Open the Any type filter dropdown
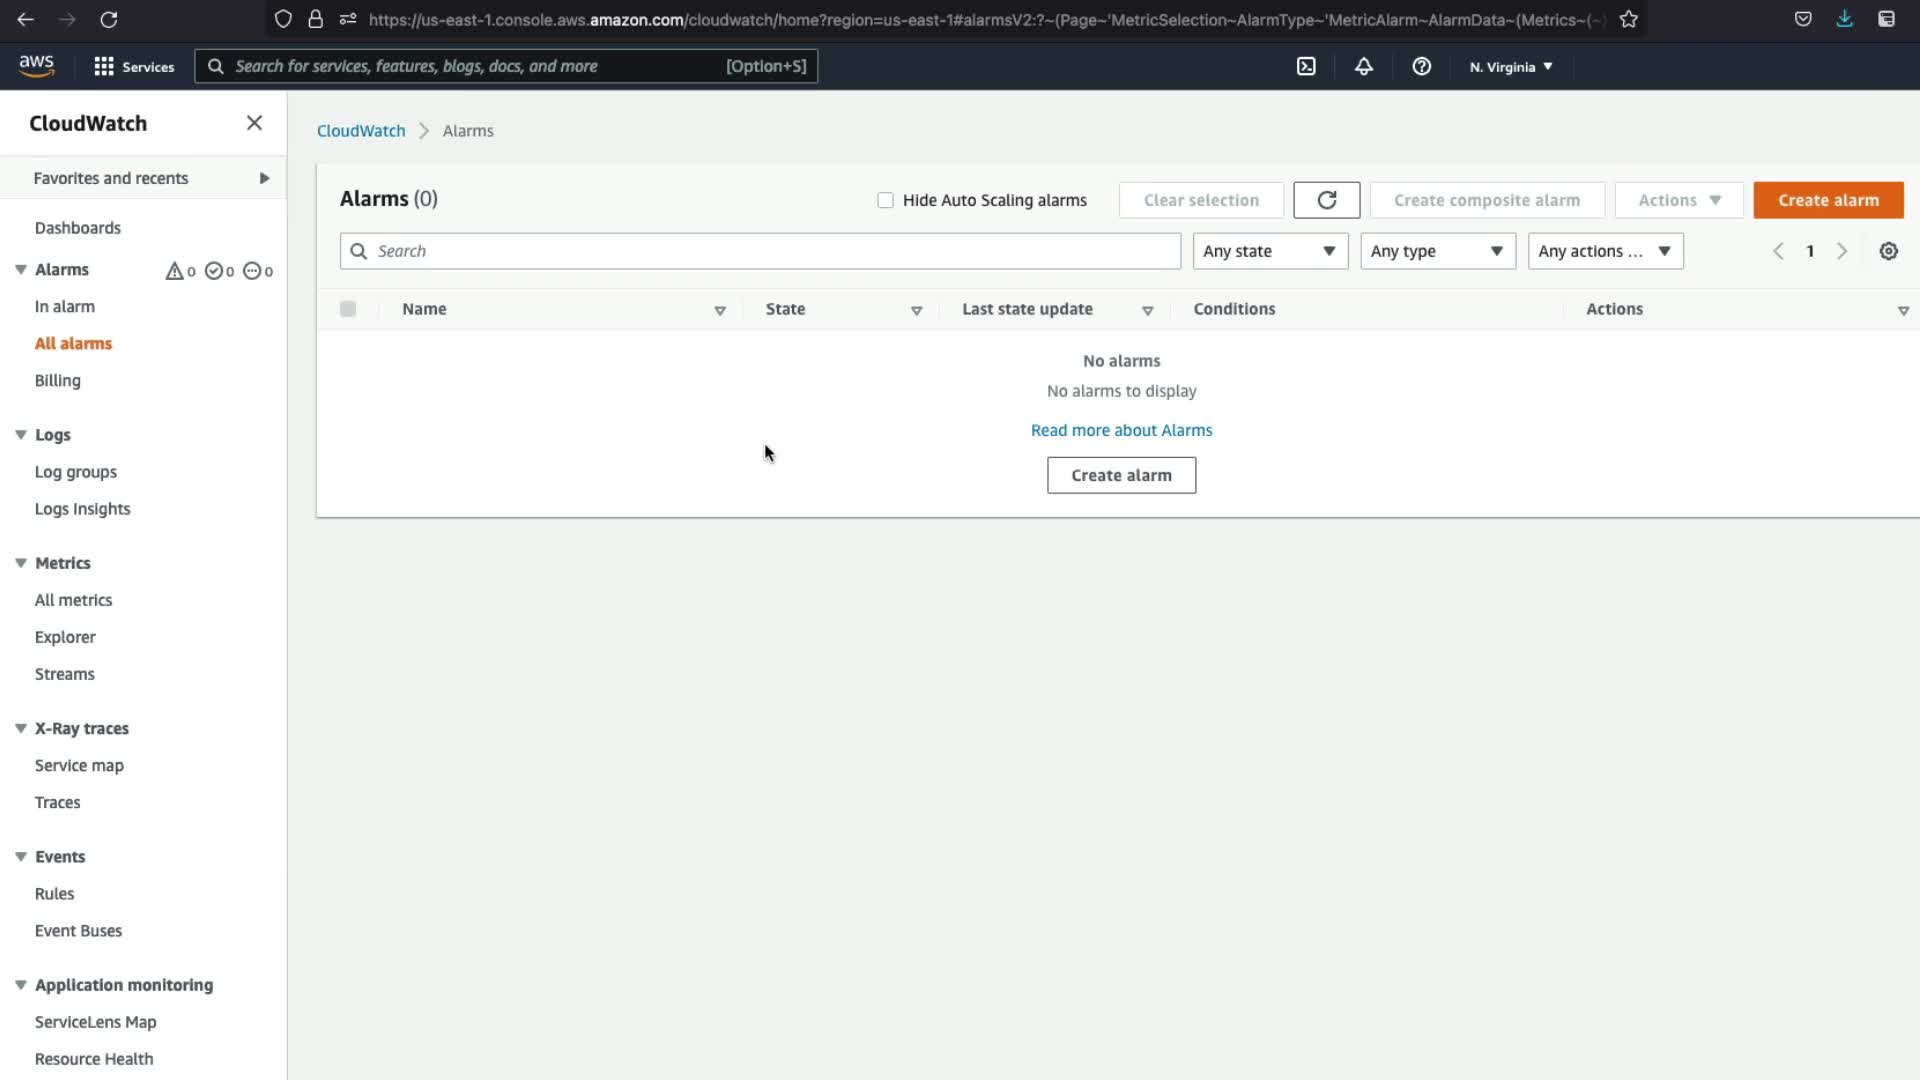 click(x=1437, y=251)
